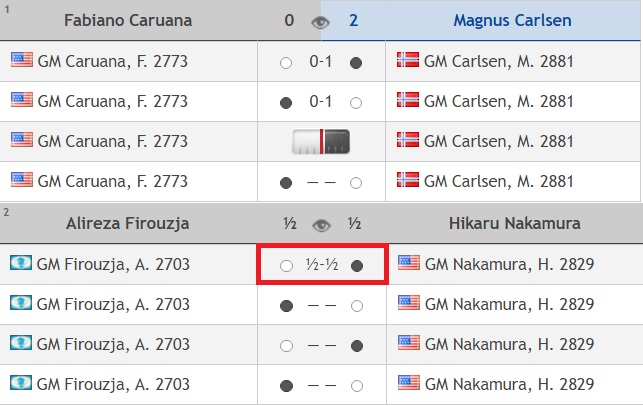The height and width of the screenshot is (406, 643).
Task: Select the Magnus Carlsen header name
Action: pyautogui.click(x=512, y=21)
